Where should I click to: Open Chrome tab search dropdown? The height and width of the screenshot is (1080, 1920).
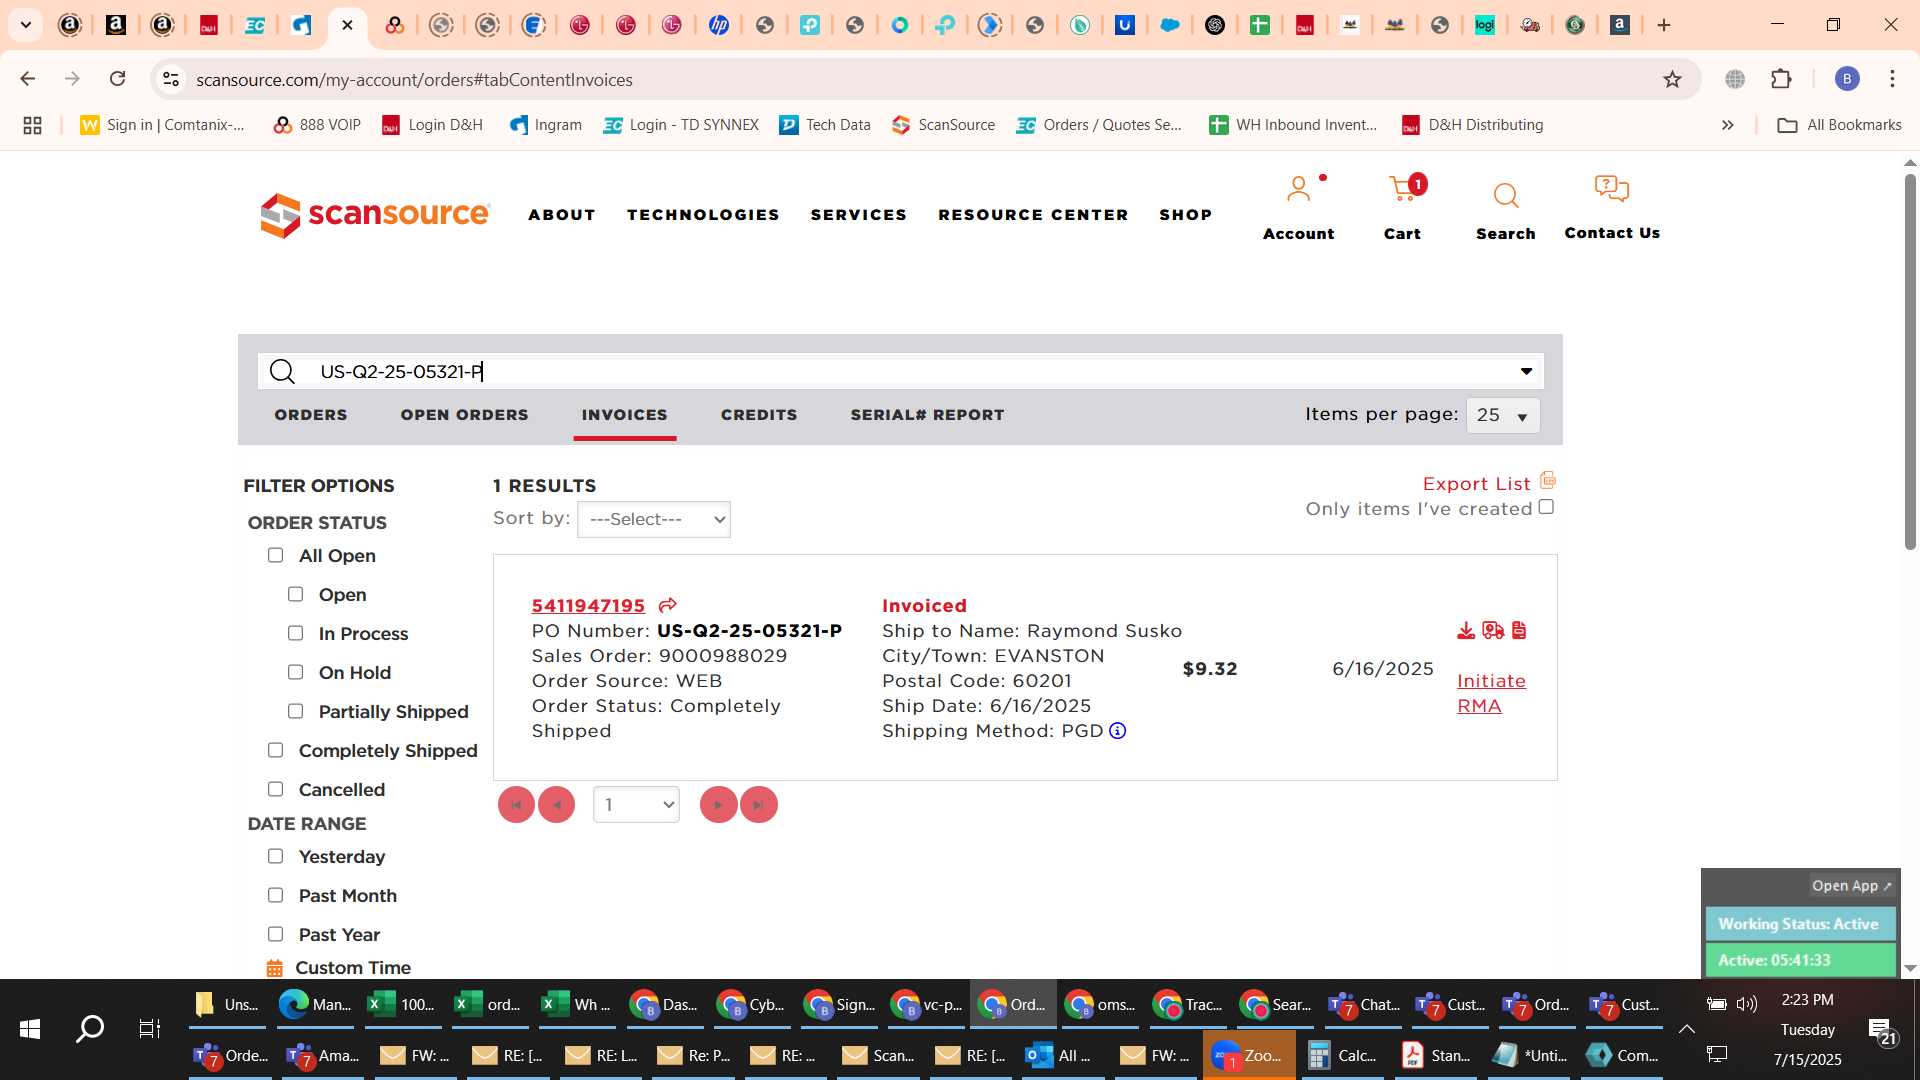tap(26, 25)
